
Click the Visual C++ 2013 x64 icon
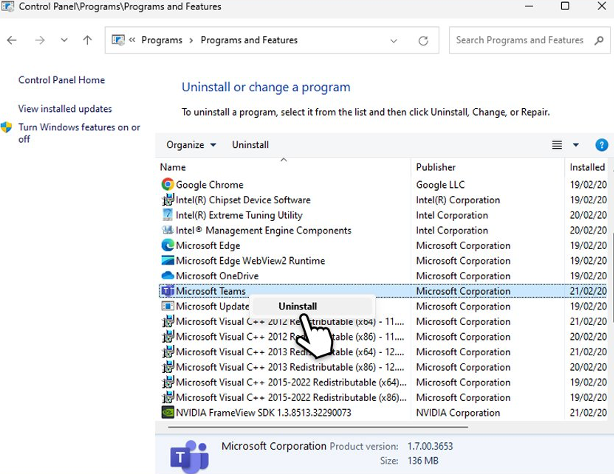168,352
